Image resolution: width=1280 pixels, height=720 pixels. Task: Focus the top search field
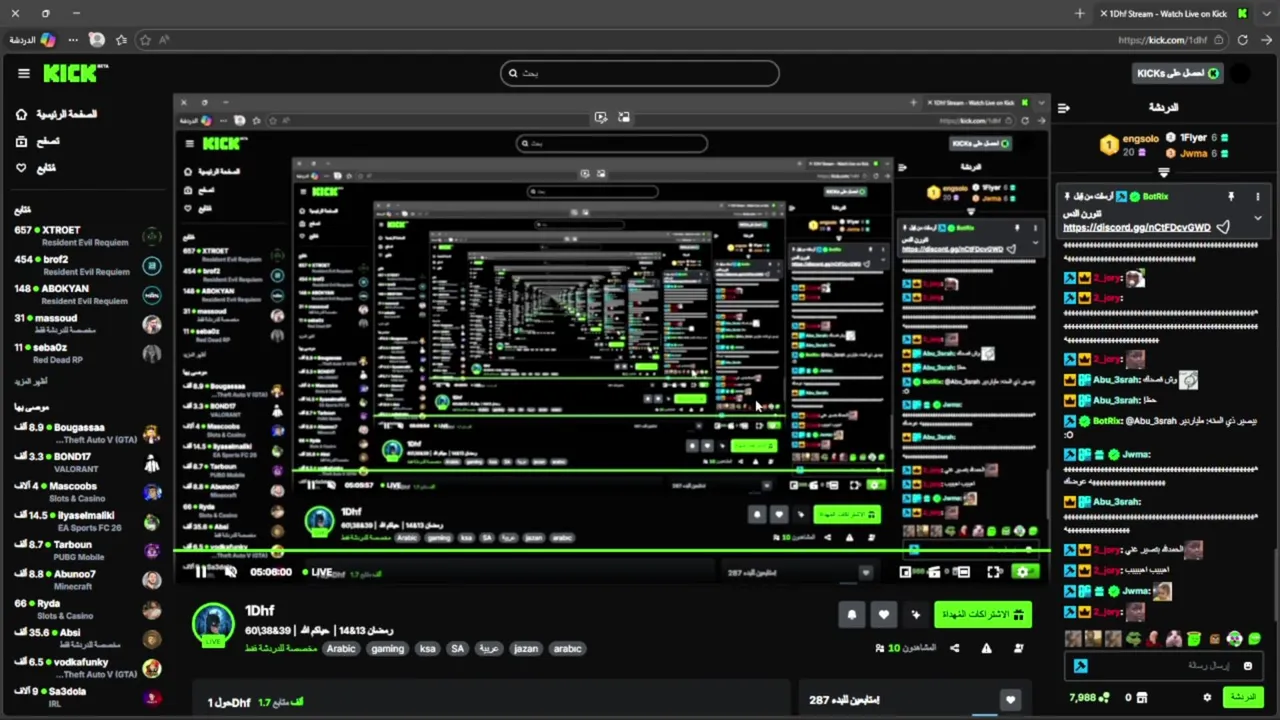tap(639, 73)
